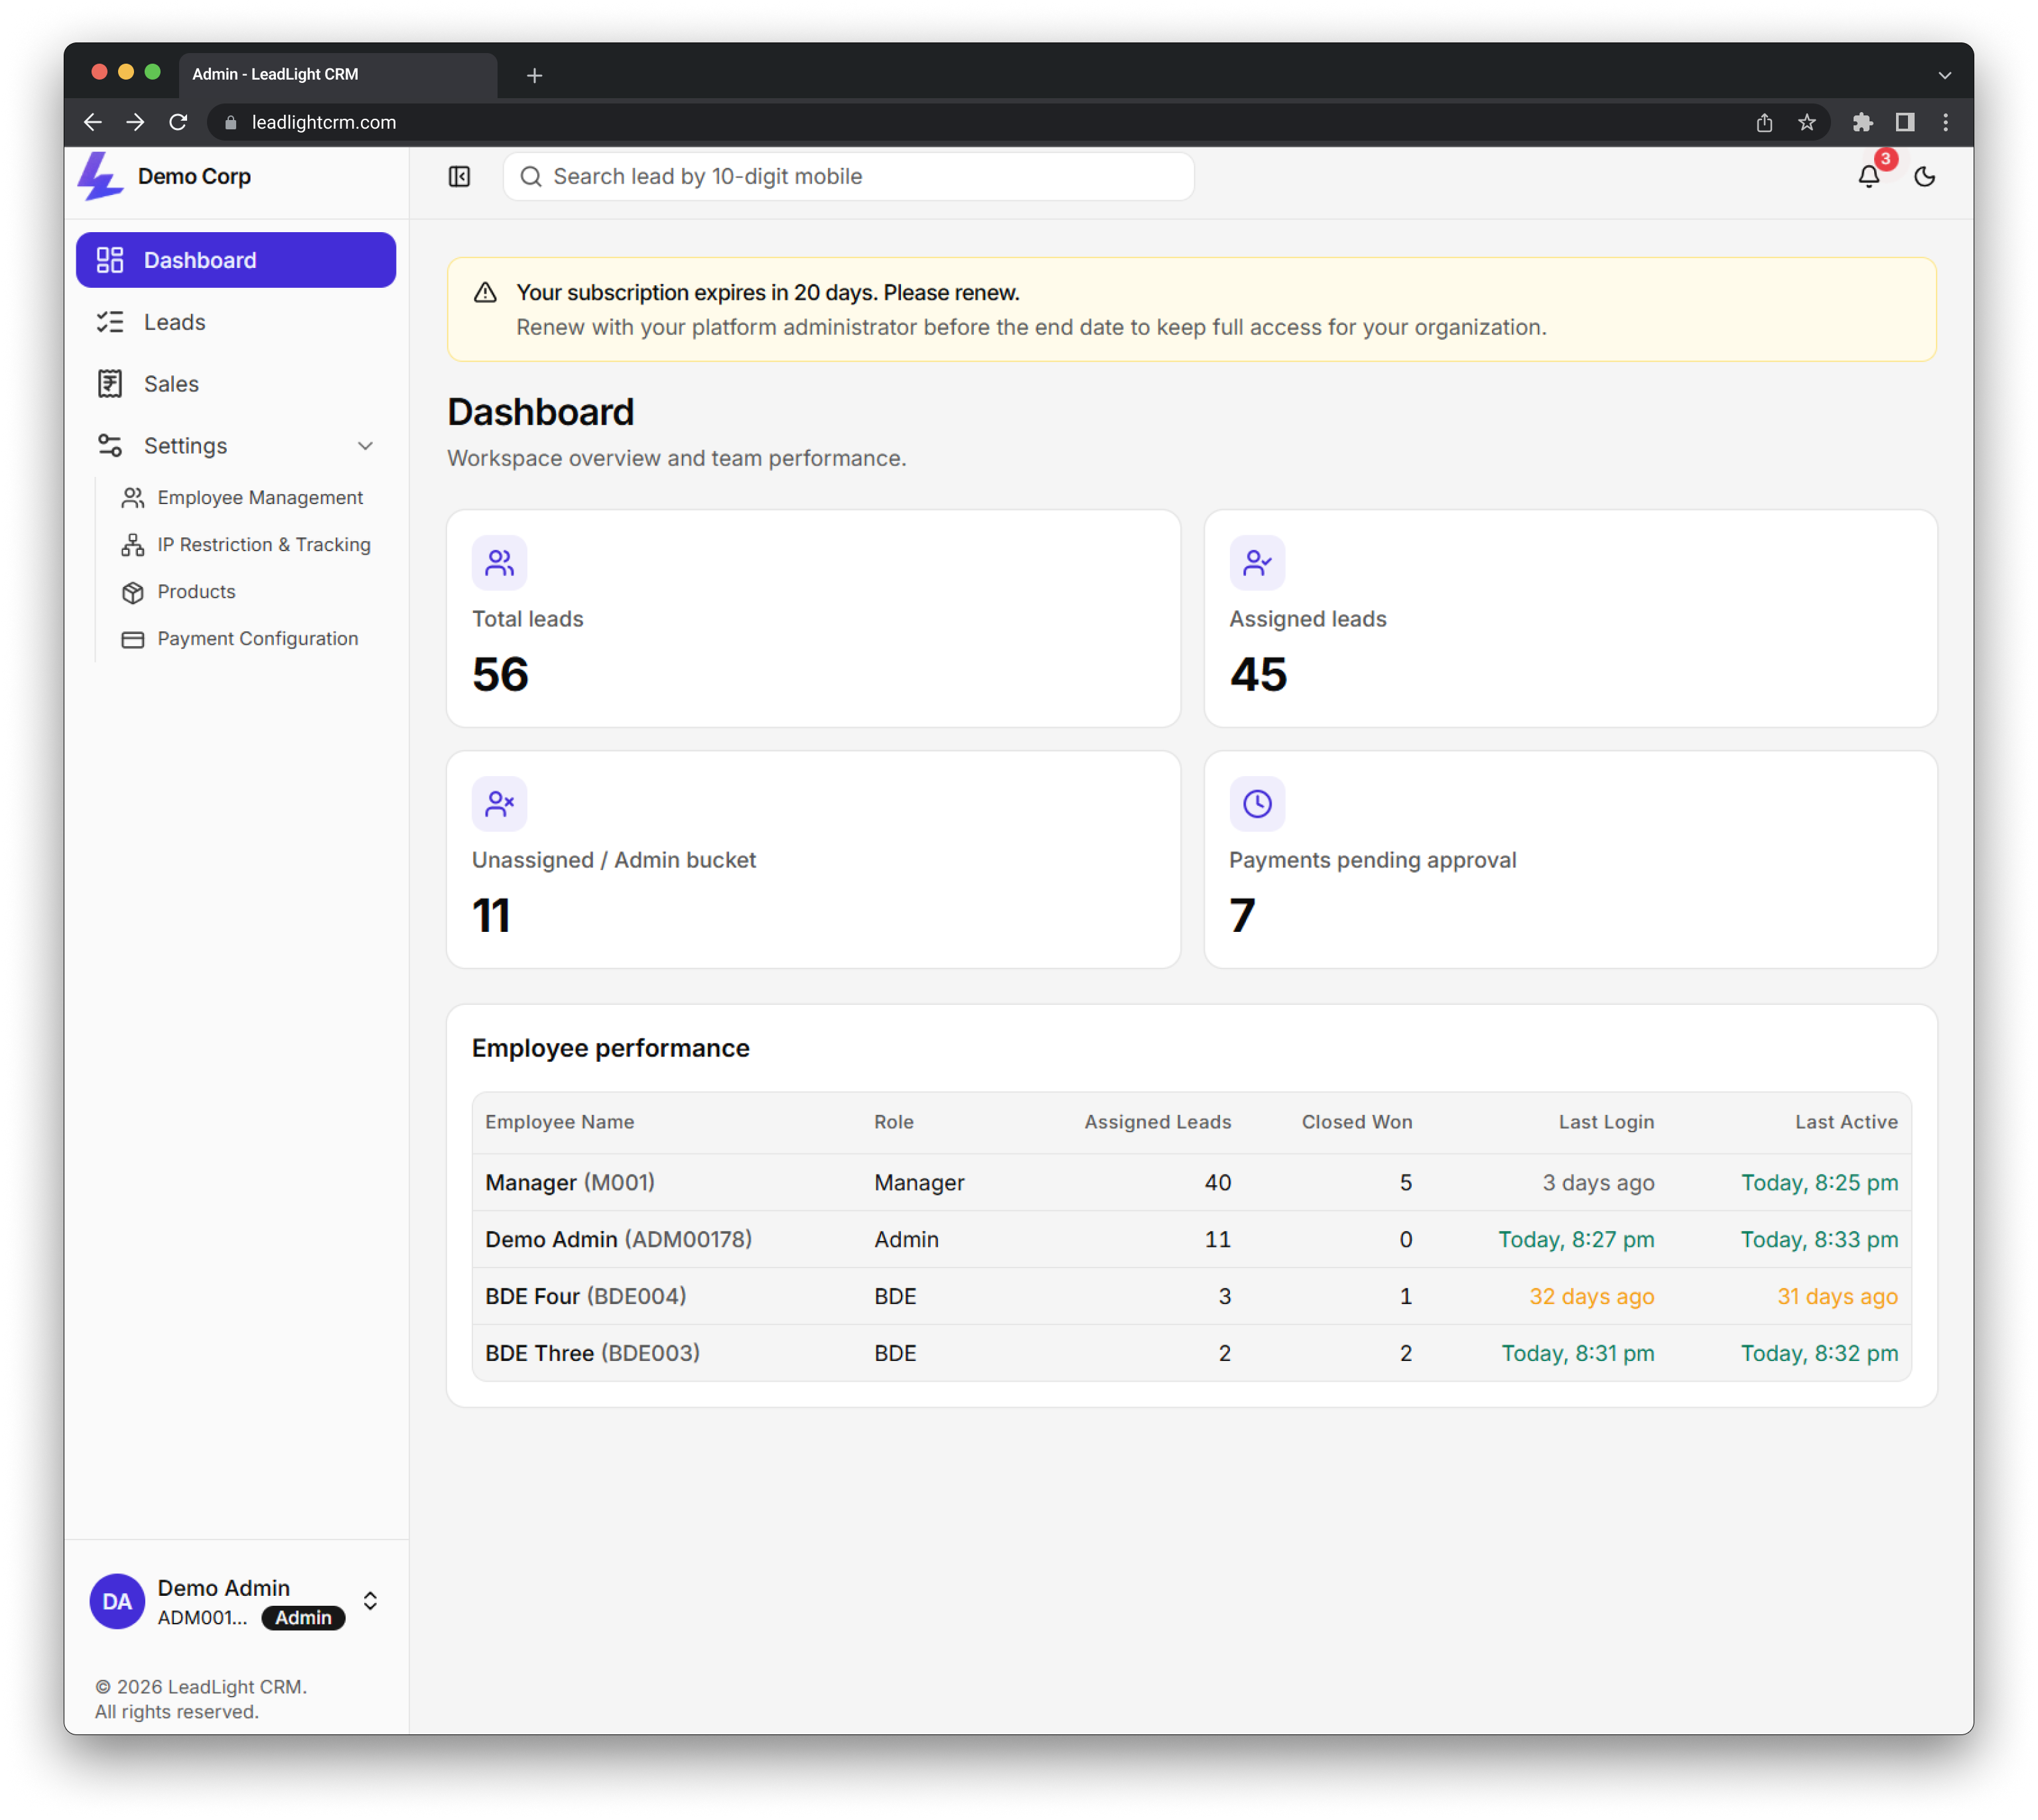Open a new browser tab
The image size is (2038, 1820).
(534, 75)
